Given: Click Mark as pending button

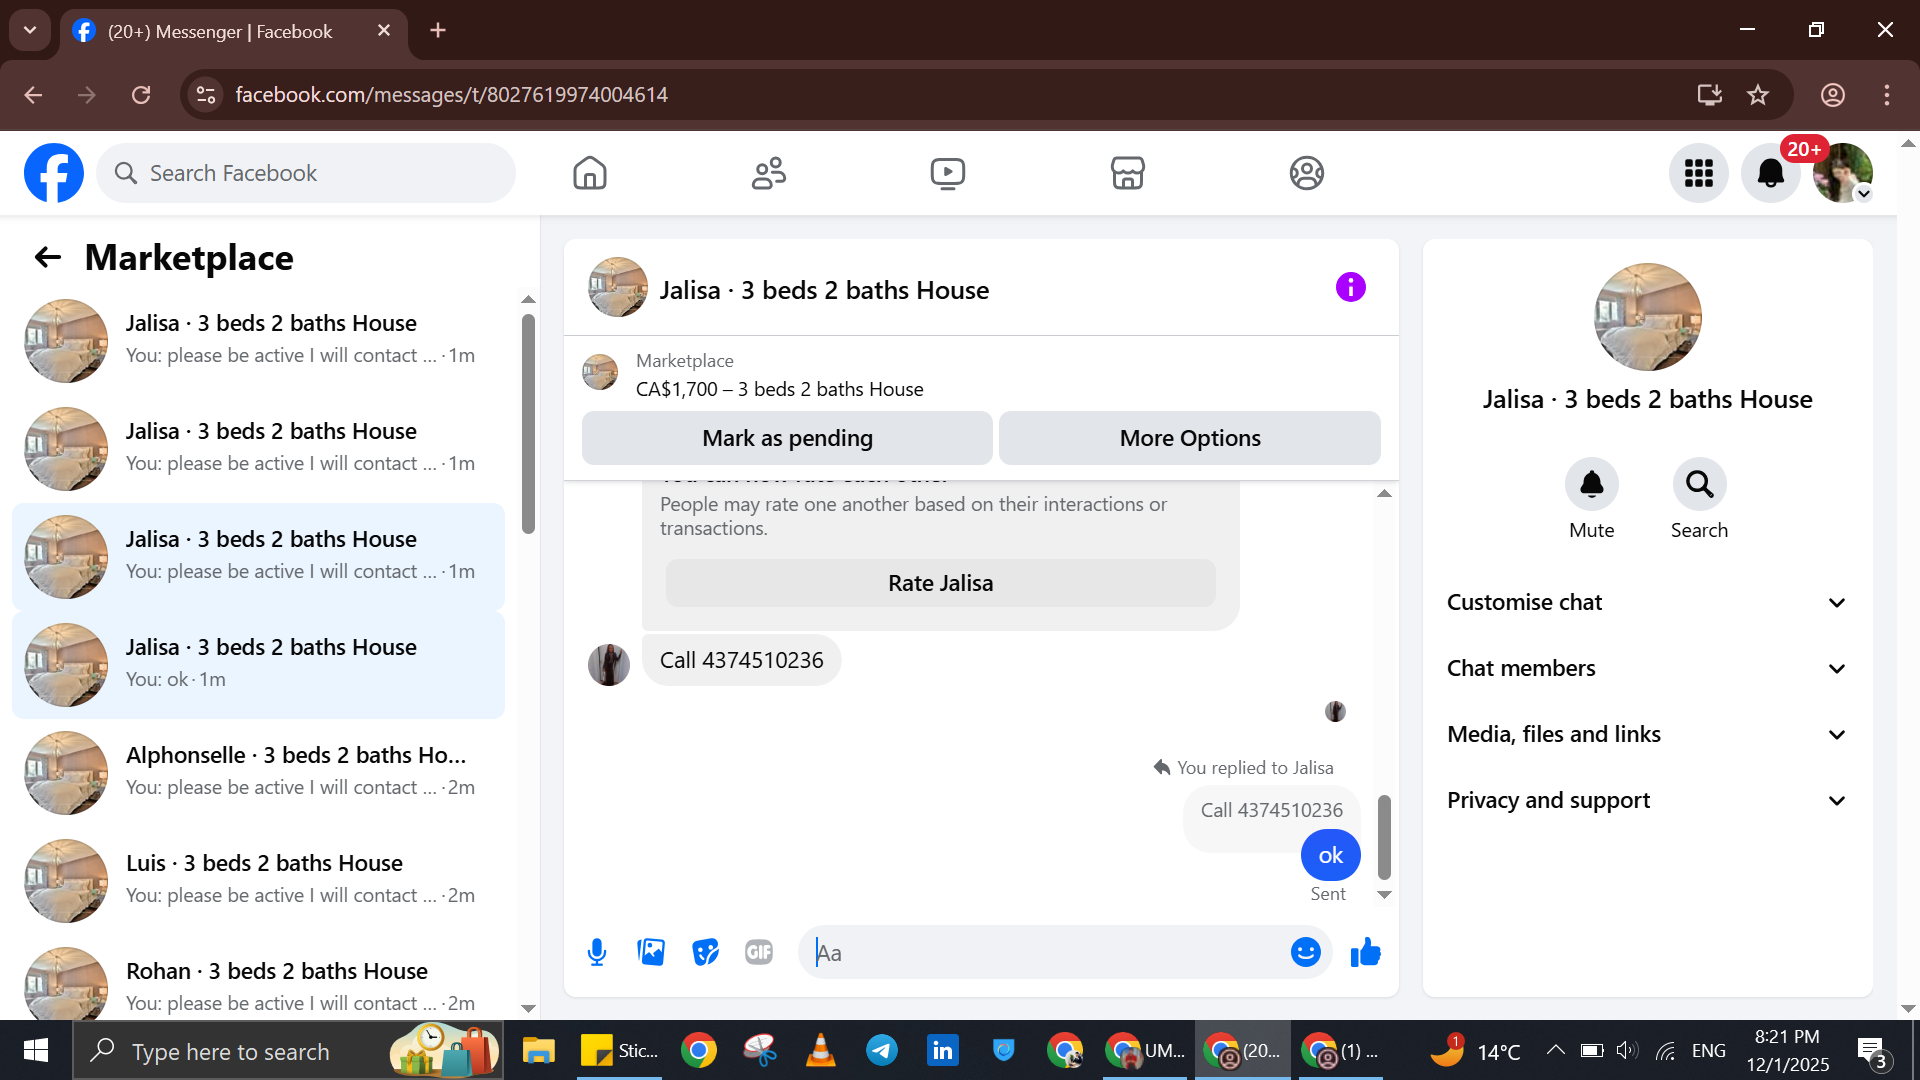Looking at the screenshot, I should click(787, 438).
